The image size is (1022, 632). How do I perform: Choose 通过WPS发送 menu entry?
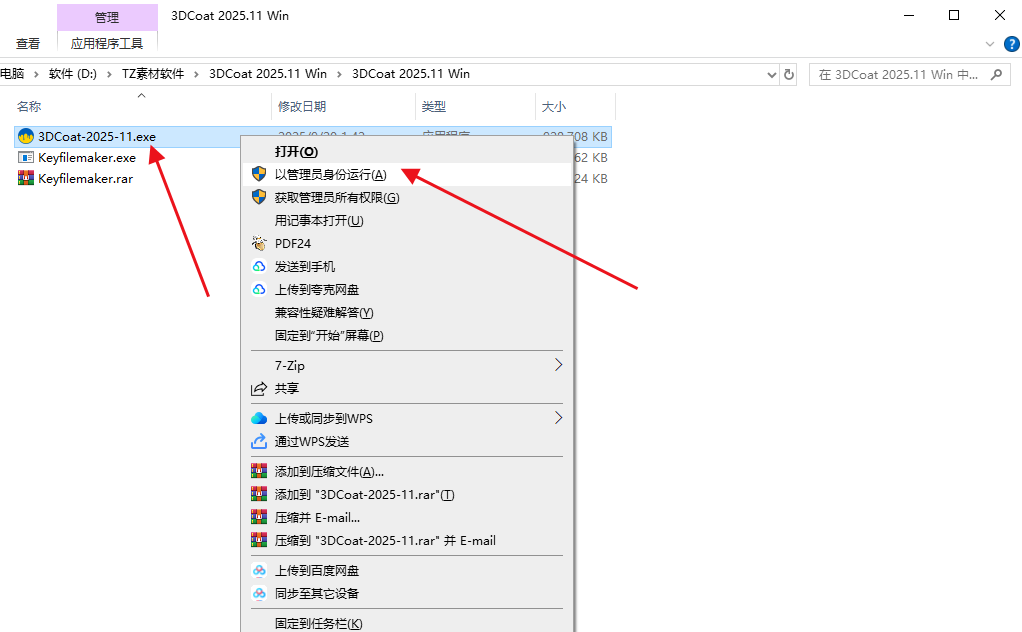click(x=407, y=441)
